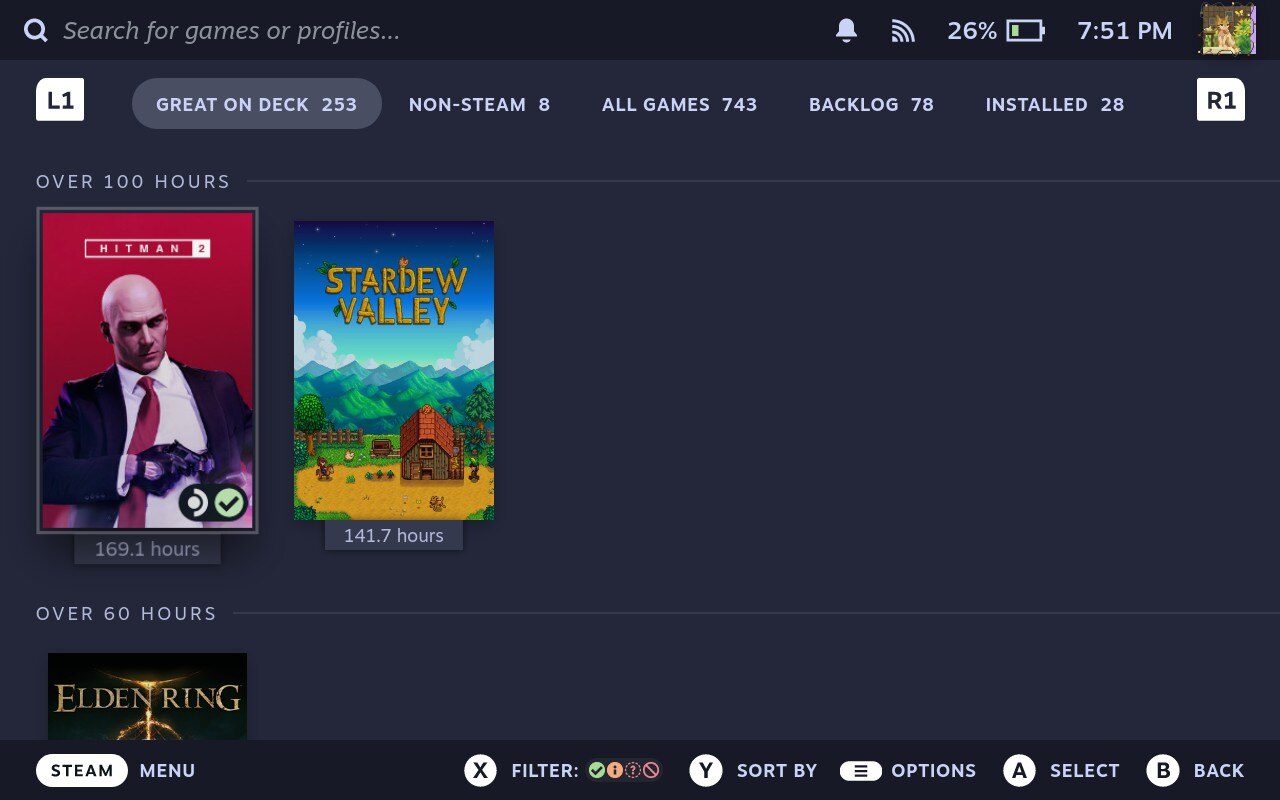The height and width of the screenshot is (800, 1280).
Task: Click your profile avatar in the top-right corner
Action: [1227, 30]
